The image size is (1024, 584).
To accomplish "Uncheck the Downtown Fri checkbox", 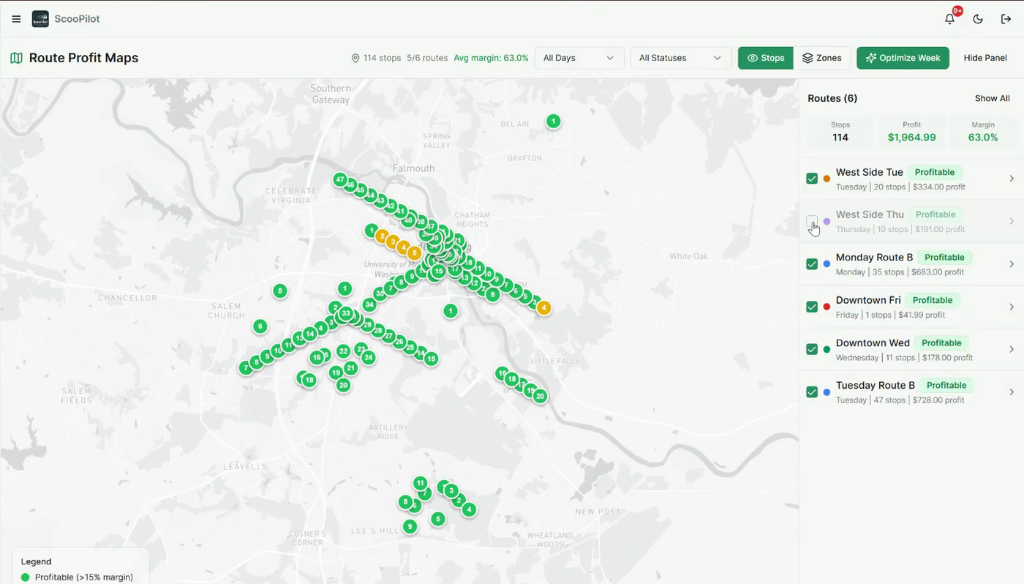I will 812,306.
